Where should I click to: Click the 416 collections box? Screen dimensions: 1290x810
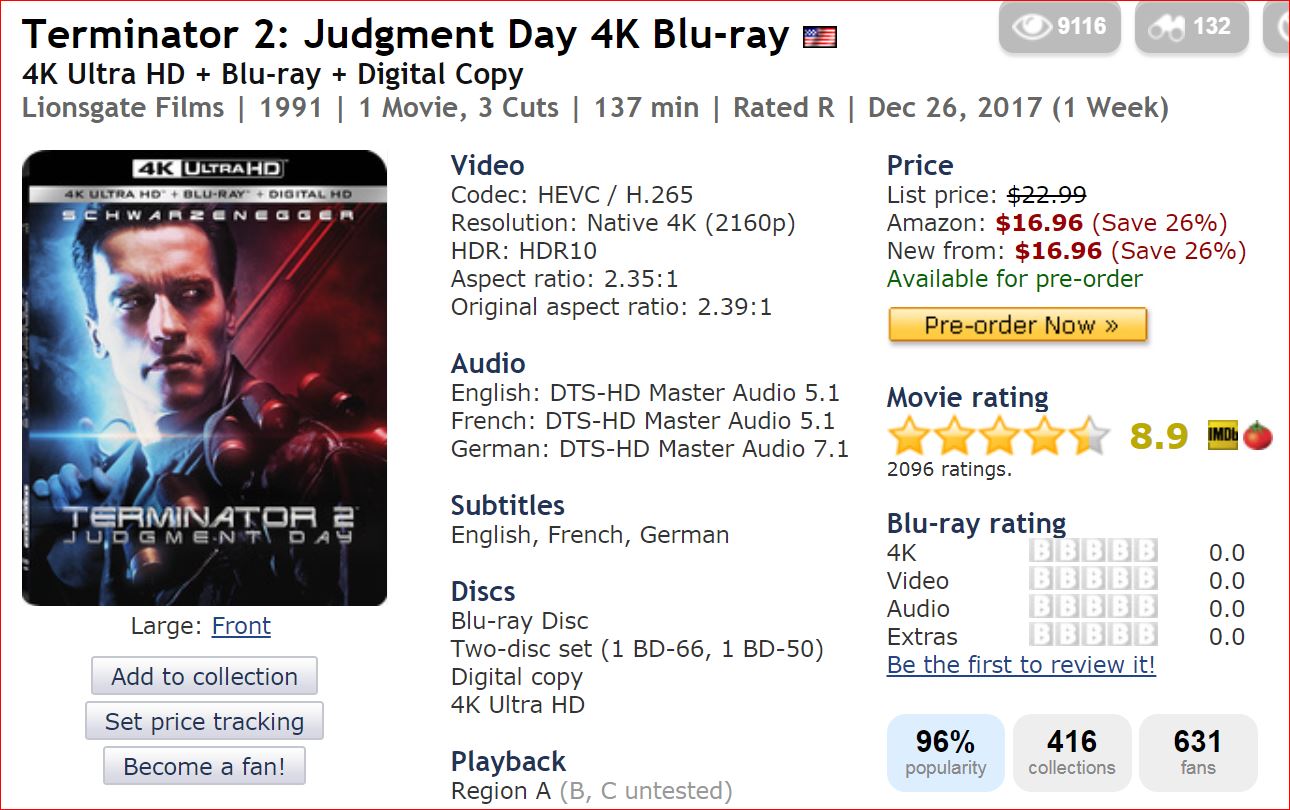point(1072,753)
